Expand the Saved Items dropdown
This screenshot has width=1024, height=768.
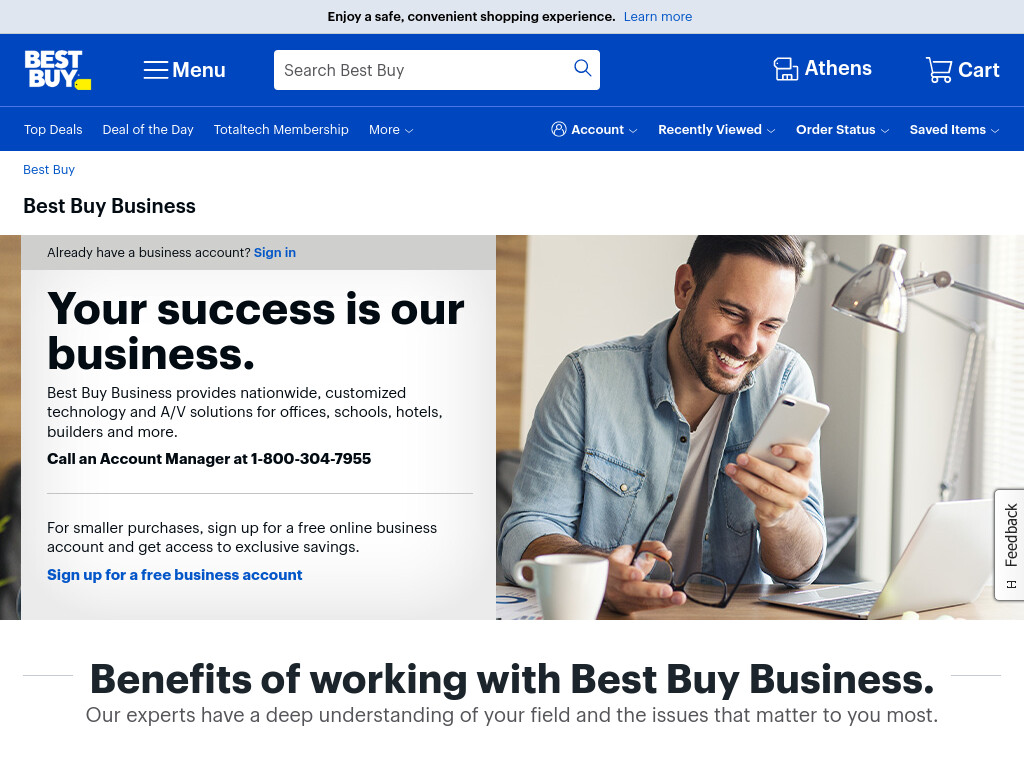click(954, 130)
